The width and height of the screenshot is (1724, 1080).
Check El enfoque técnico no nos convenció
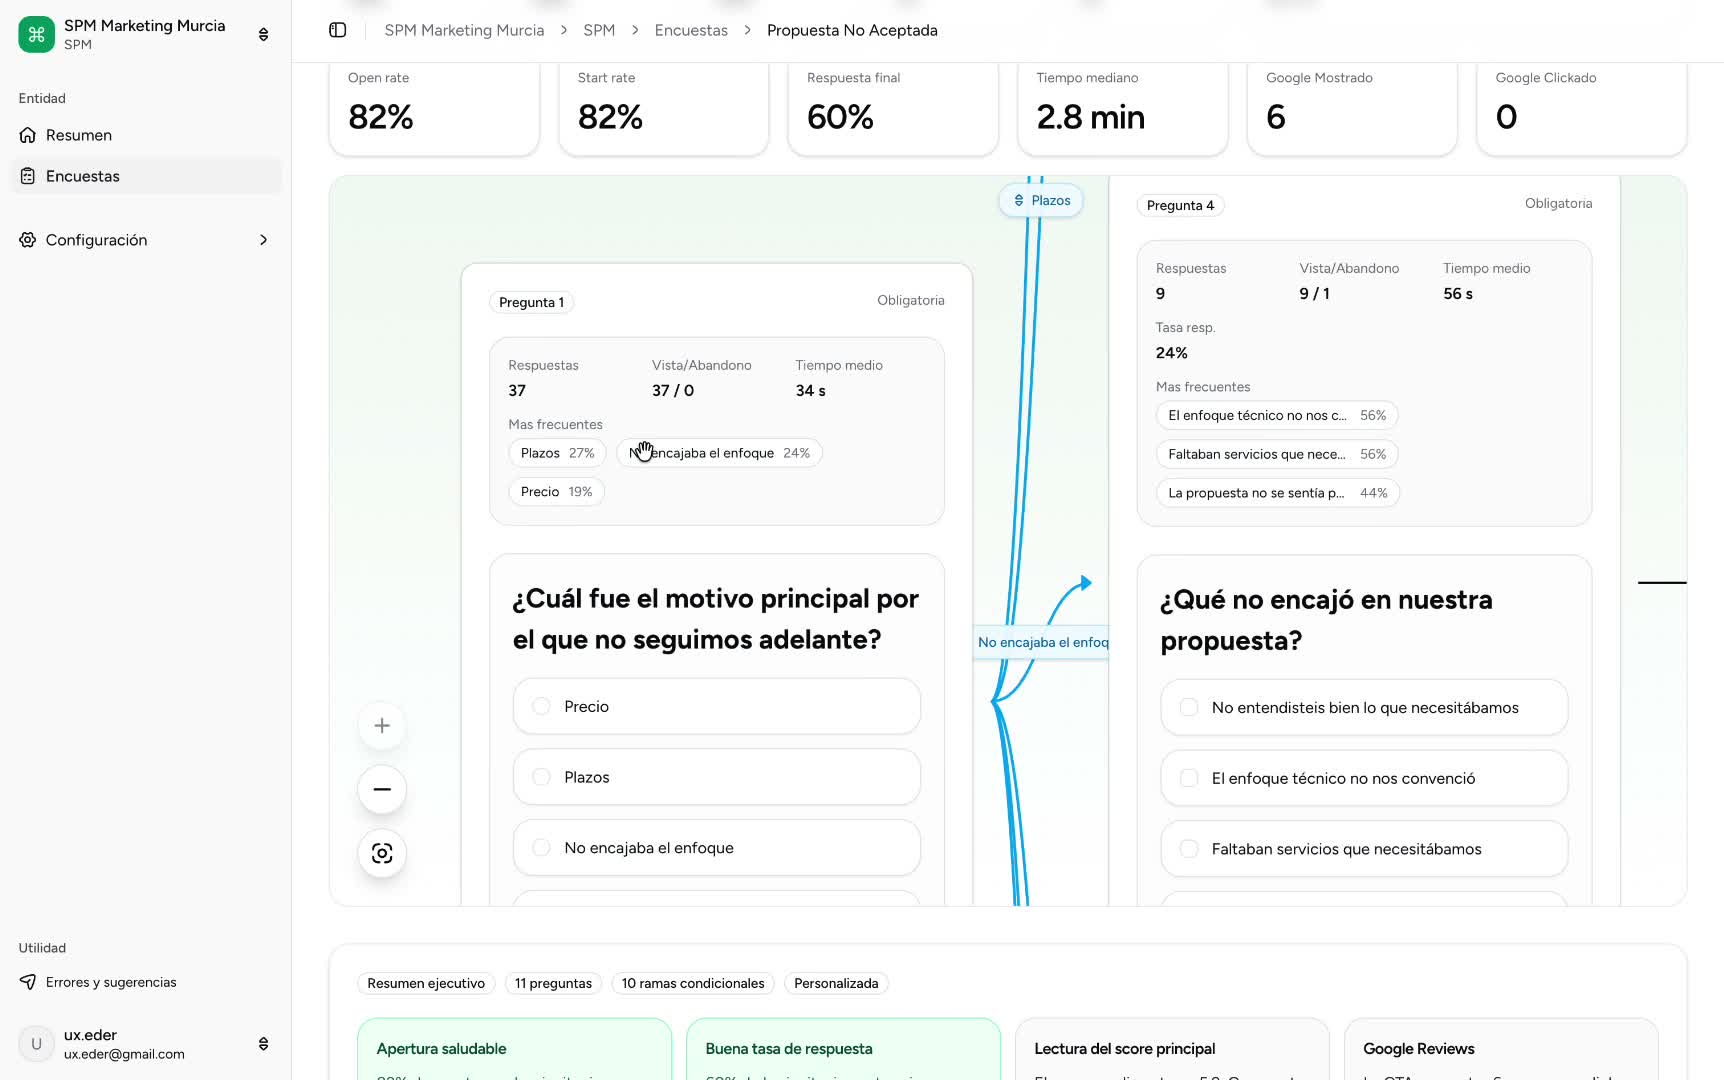tap(1189, 778)
